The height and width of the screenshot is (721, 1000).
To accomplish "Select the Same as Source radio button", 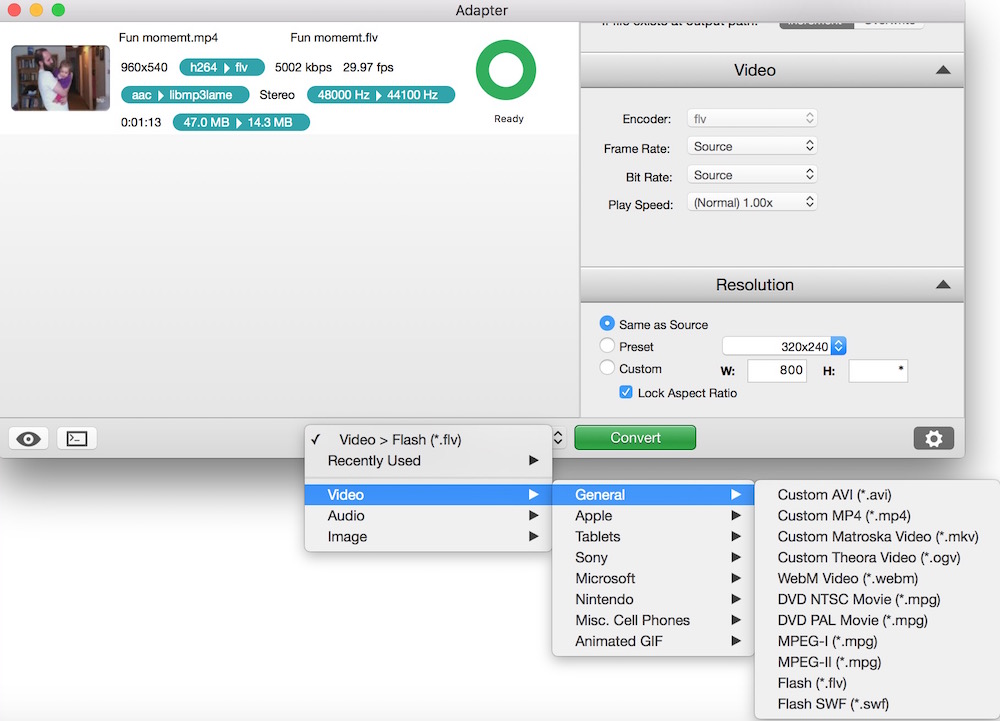I will point(607,324).
